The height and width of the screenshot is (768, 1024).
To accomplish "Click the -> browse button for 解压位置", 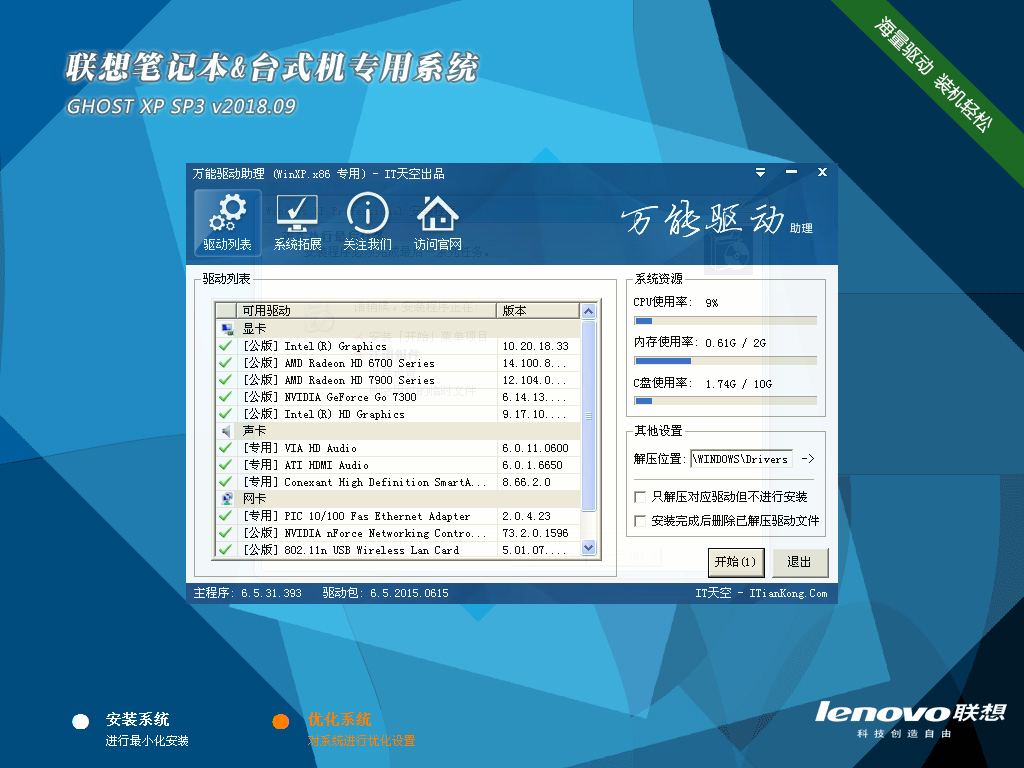I will coord(808,458).
